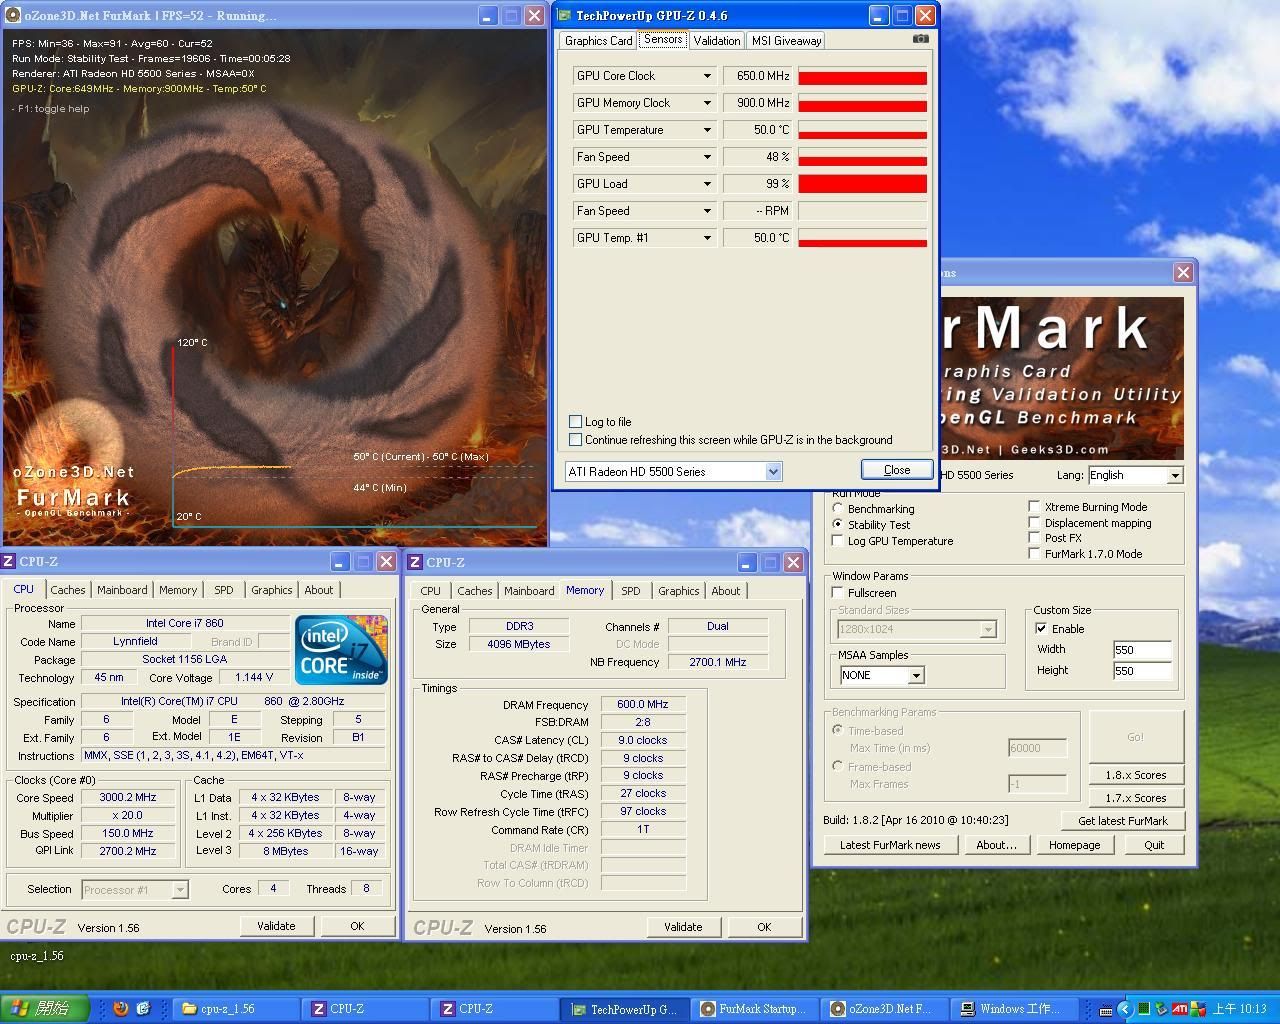Image resolution: width=1280 pixels, height=1024 pixels.
Task: Open the GPU Temp. #1 sensor dropdown
Action: [707, 238]
